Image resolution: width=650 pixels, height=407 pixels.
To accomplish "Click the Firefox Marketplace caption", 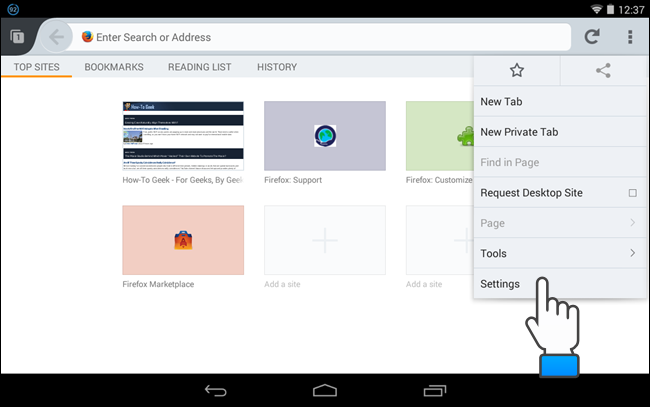I will 158,284.
